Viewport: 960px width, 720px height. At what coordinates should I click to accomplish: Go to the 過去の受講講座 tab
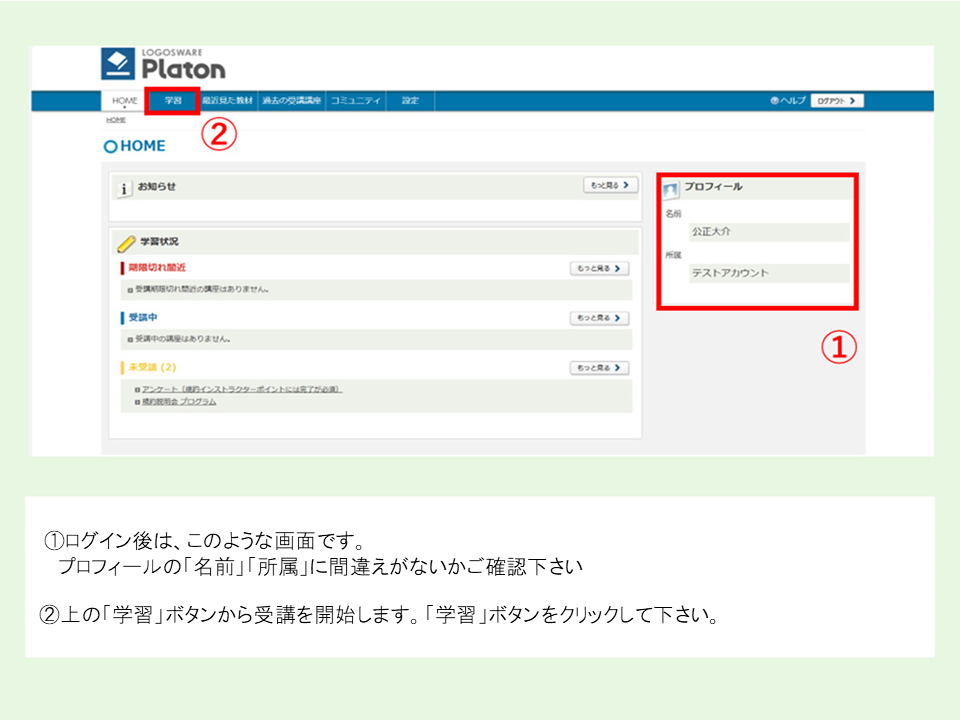click(x=291, y=101)
